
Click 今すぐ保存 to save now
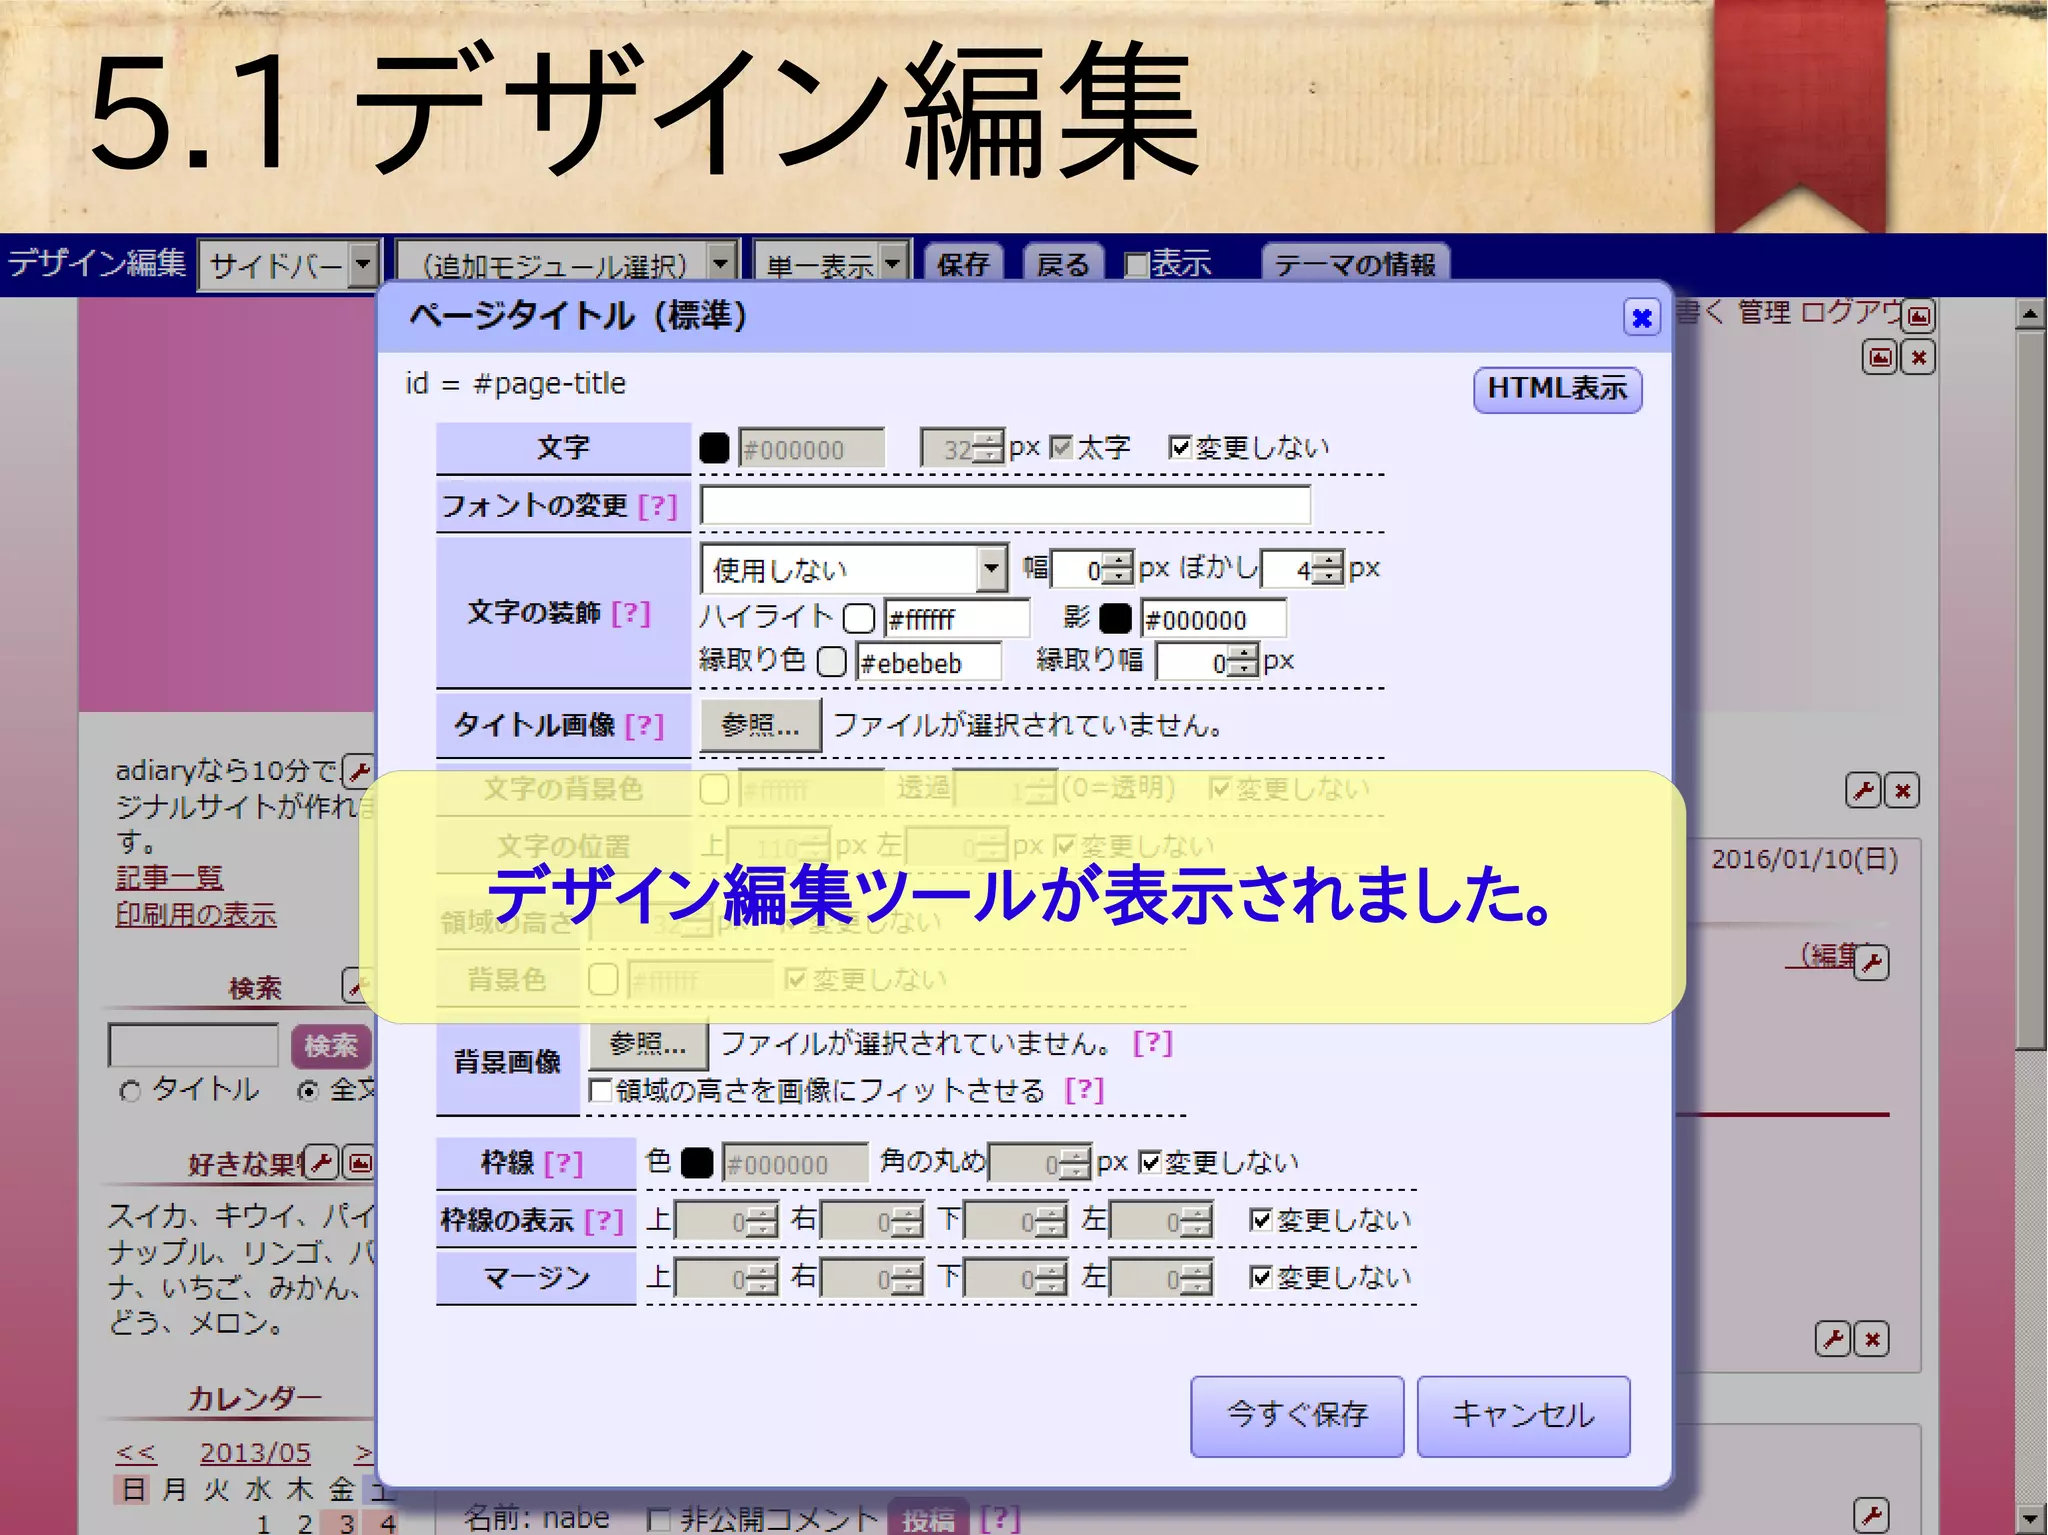1297,1415
